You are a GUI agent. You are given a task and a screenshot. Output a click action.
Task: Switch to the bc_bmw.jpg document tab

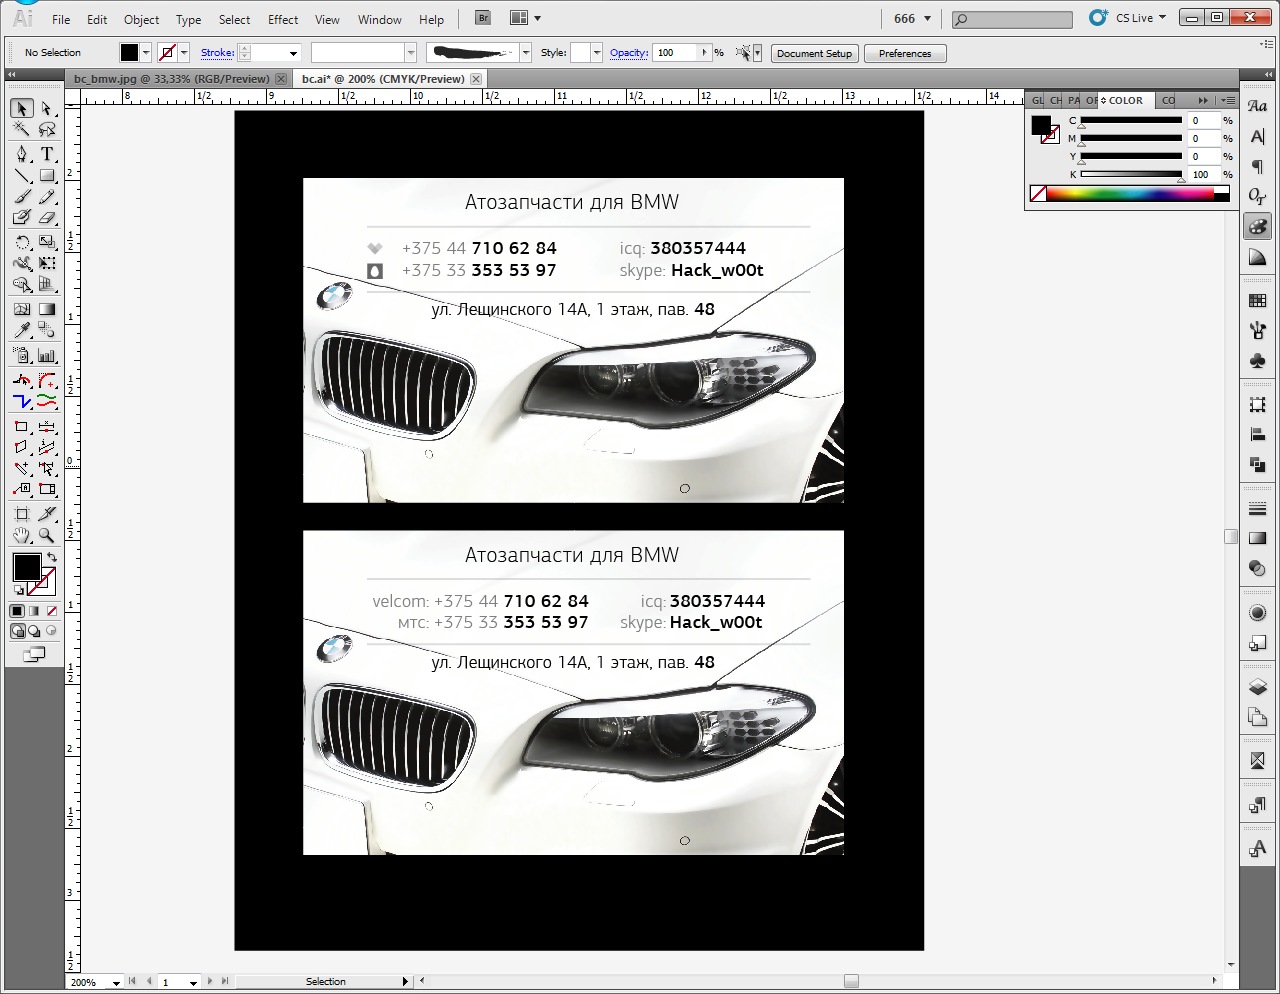[x=172, y=79]
